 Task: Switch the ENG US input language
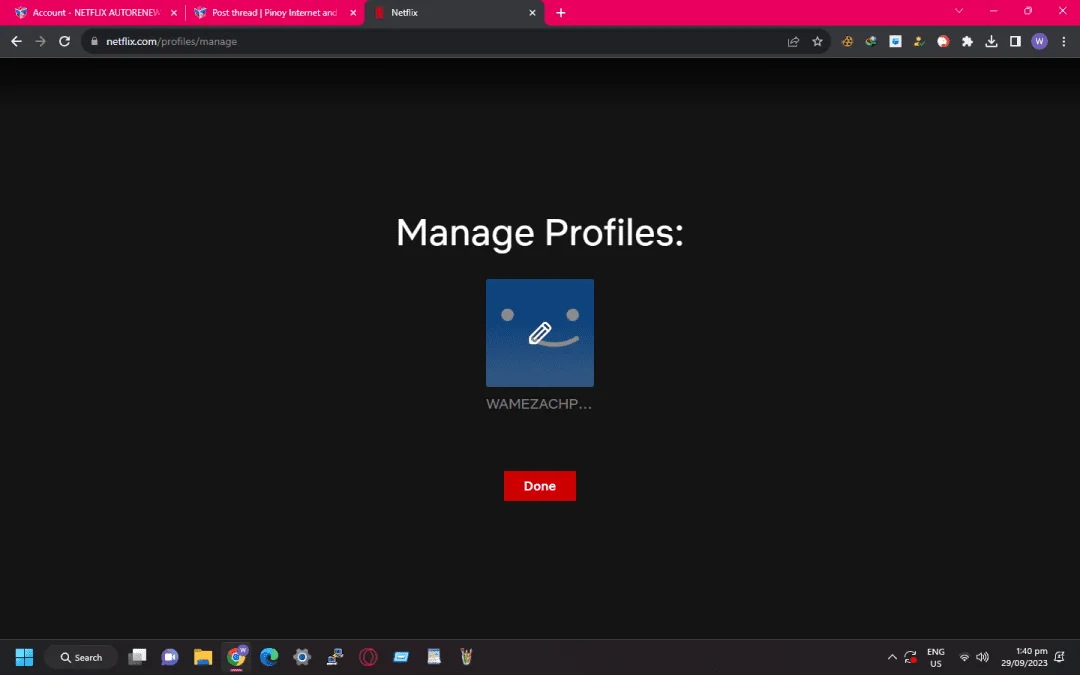click(x=935, y=657)
